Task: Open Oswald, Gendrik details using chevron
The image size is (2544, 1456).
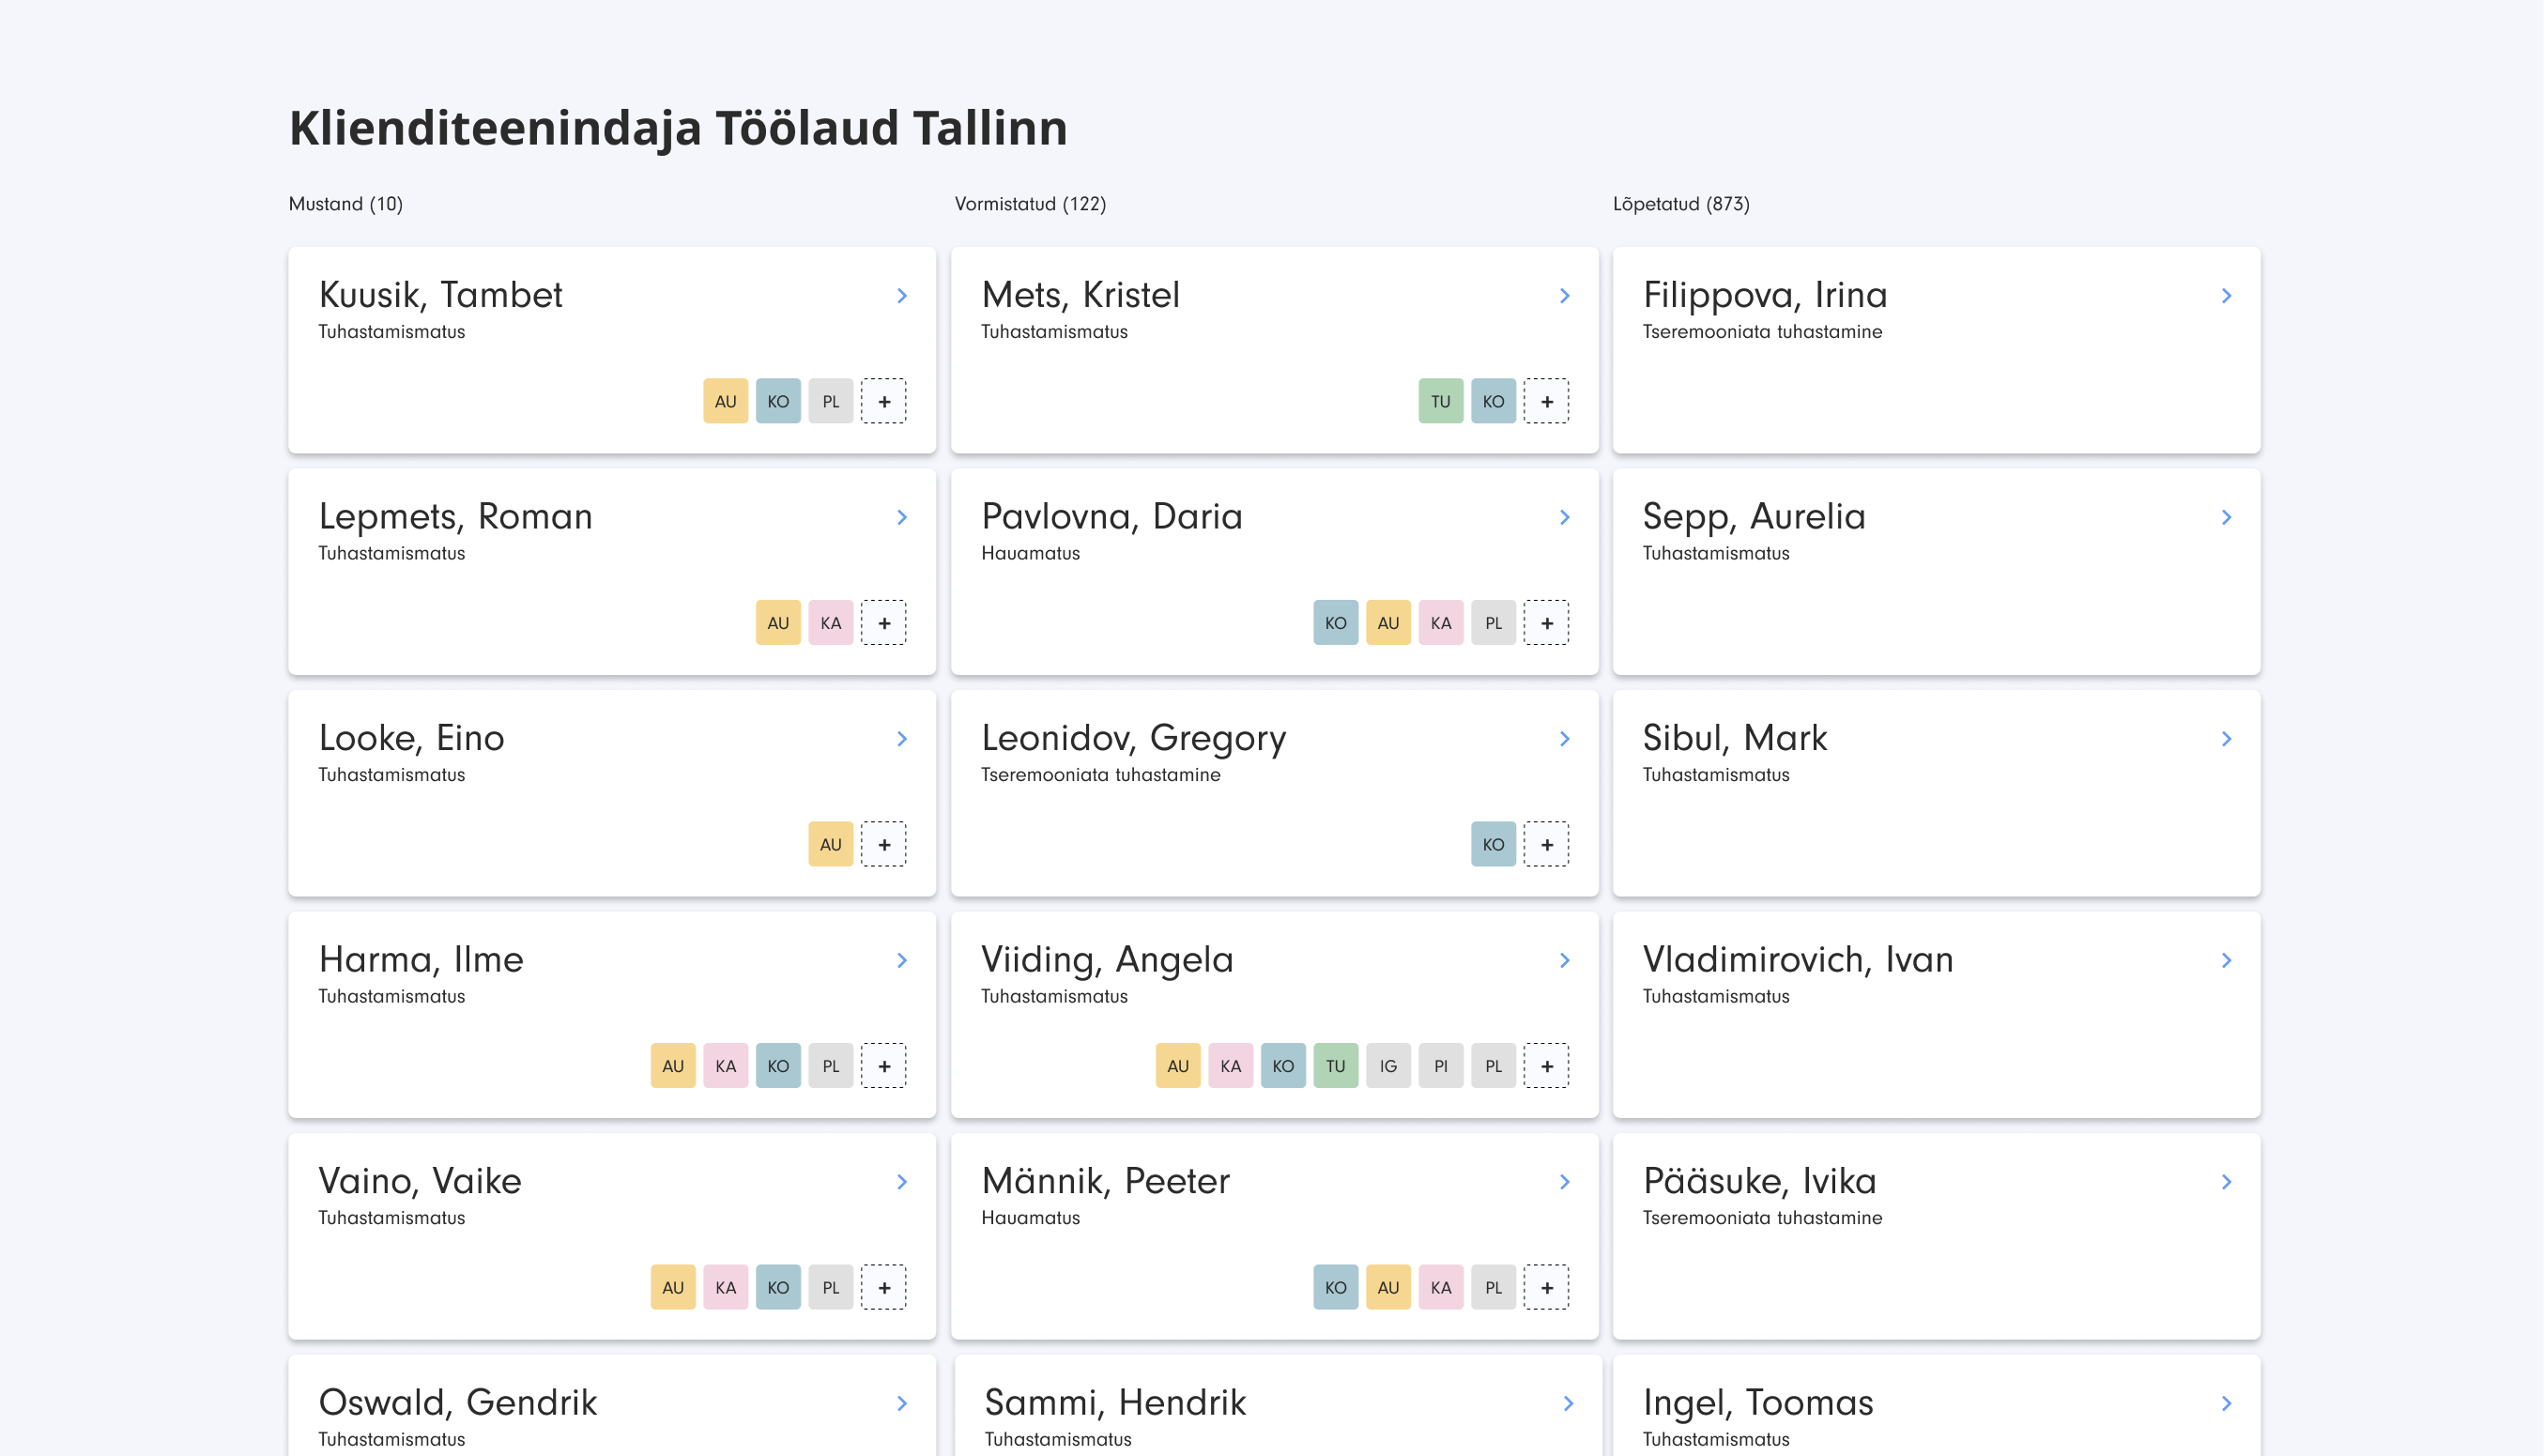Action: 902,1403
